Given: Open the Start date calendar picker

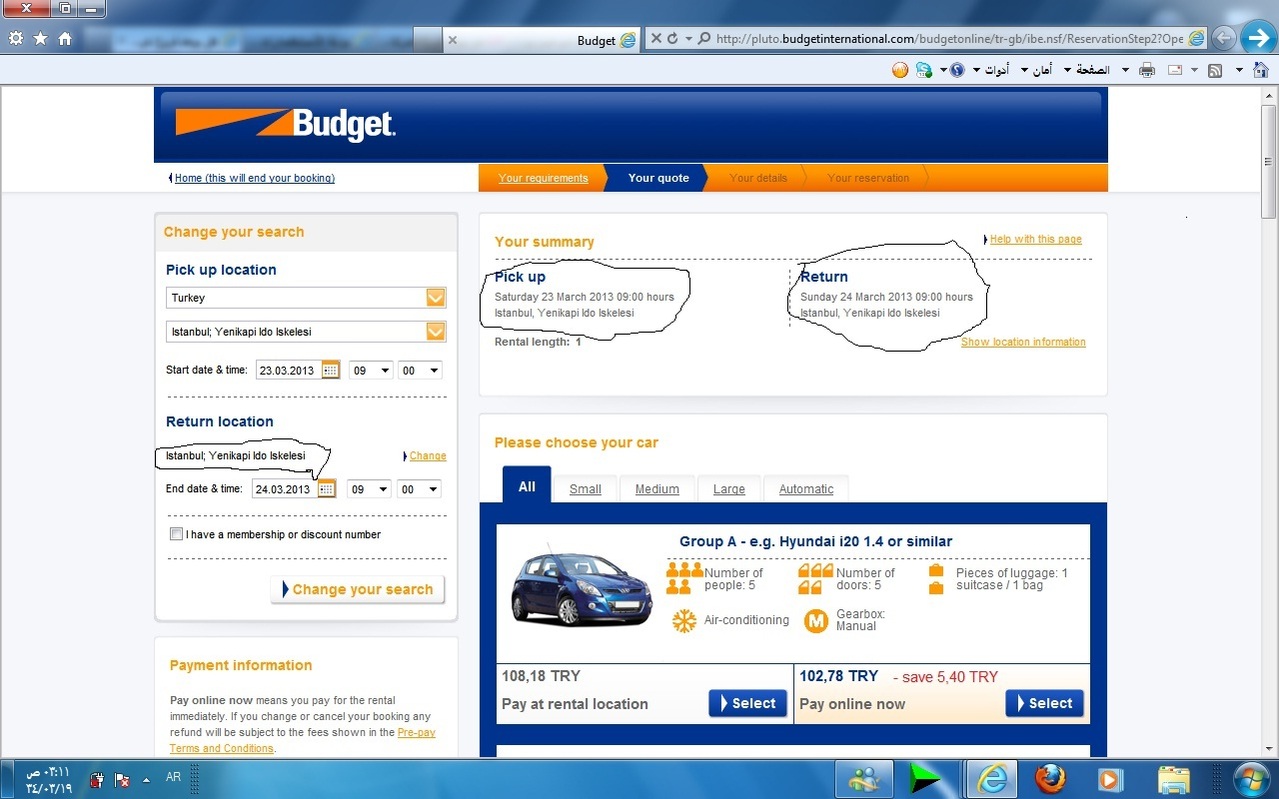Looking at the screenshot, I should coord(330,370).
